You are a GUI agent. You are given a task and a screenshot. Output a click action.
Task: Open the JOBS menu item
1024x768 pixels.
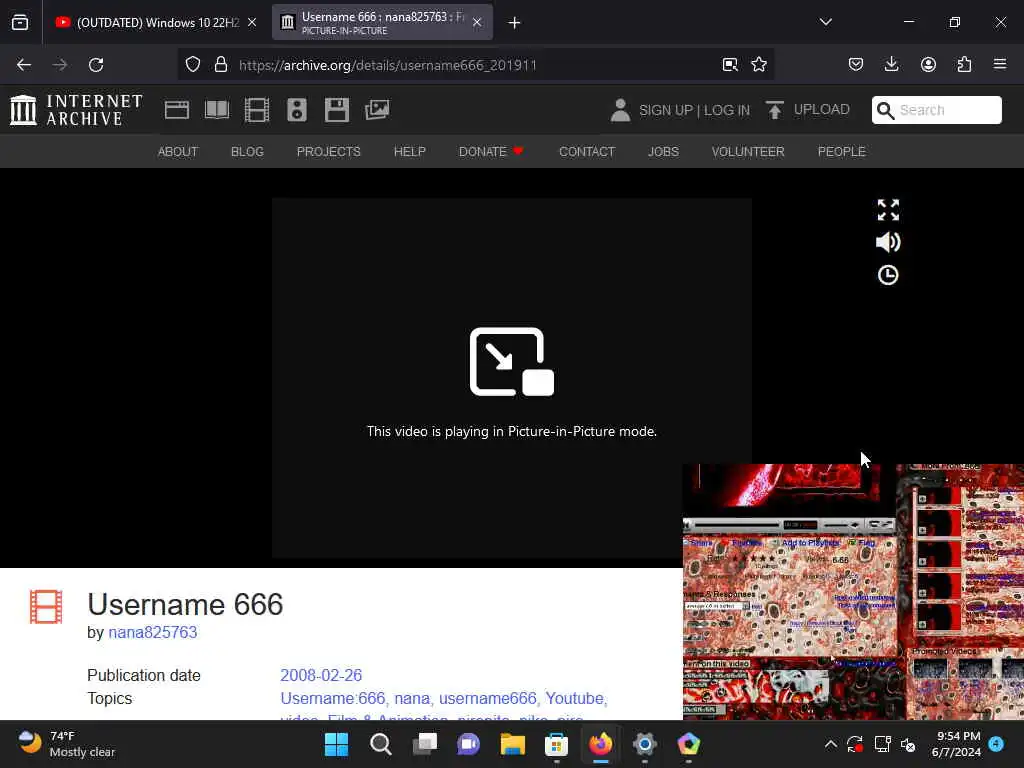click(x=663, y=152)
